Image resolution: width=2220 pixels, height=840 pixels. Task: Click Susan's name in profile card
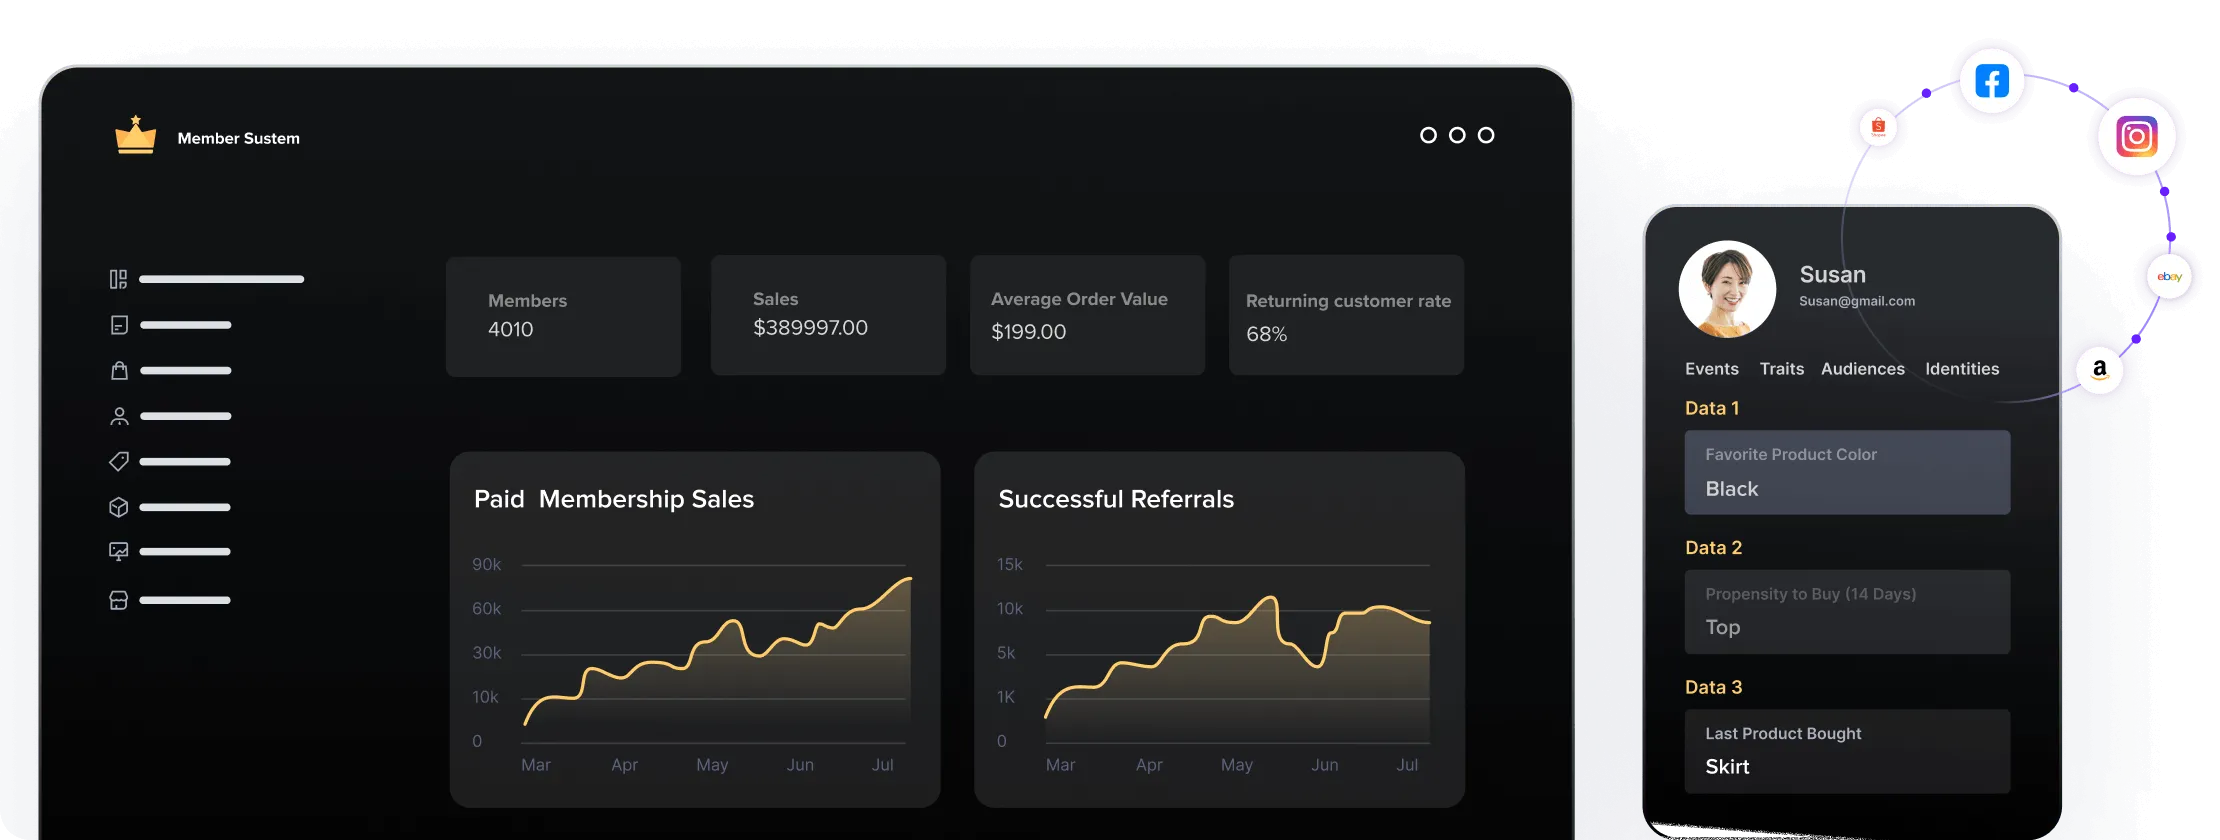[1832, 274]
